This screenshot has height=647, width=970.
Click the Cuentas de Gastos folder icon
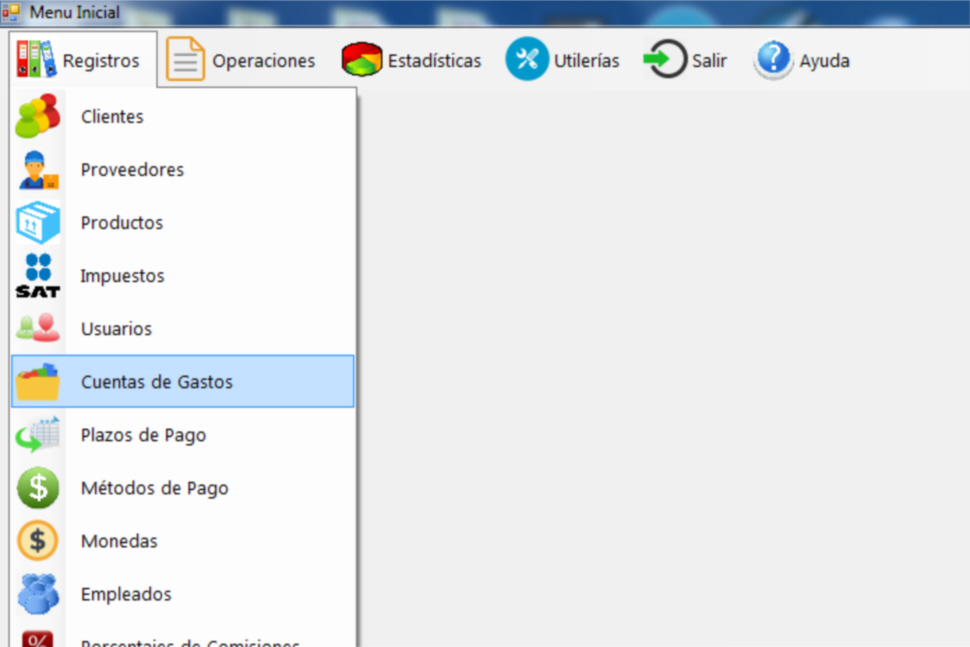[x=38, y=382]
